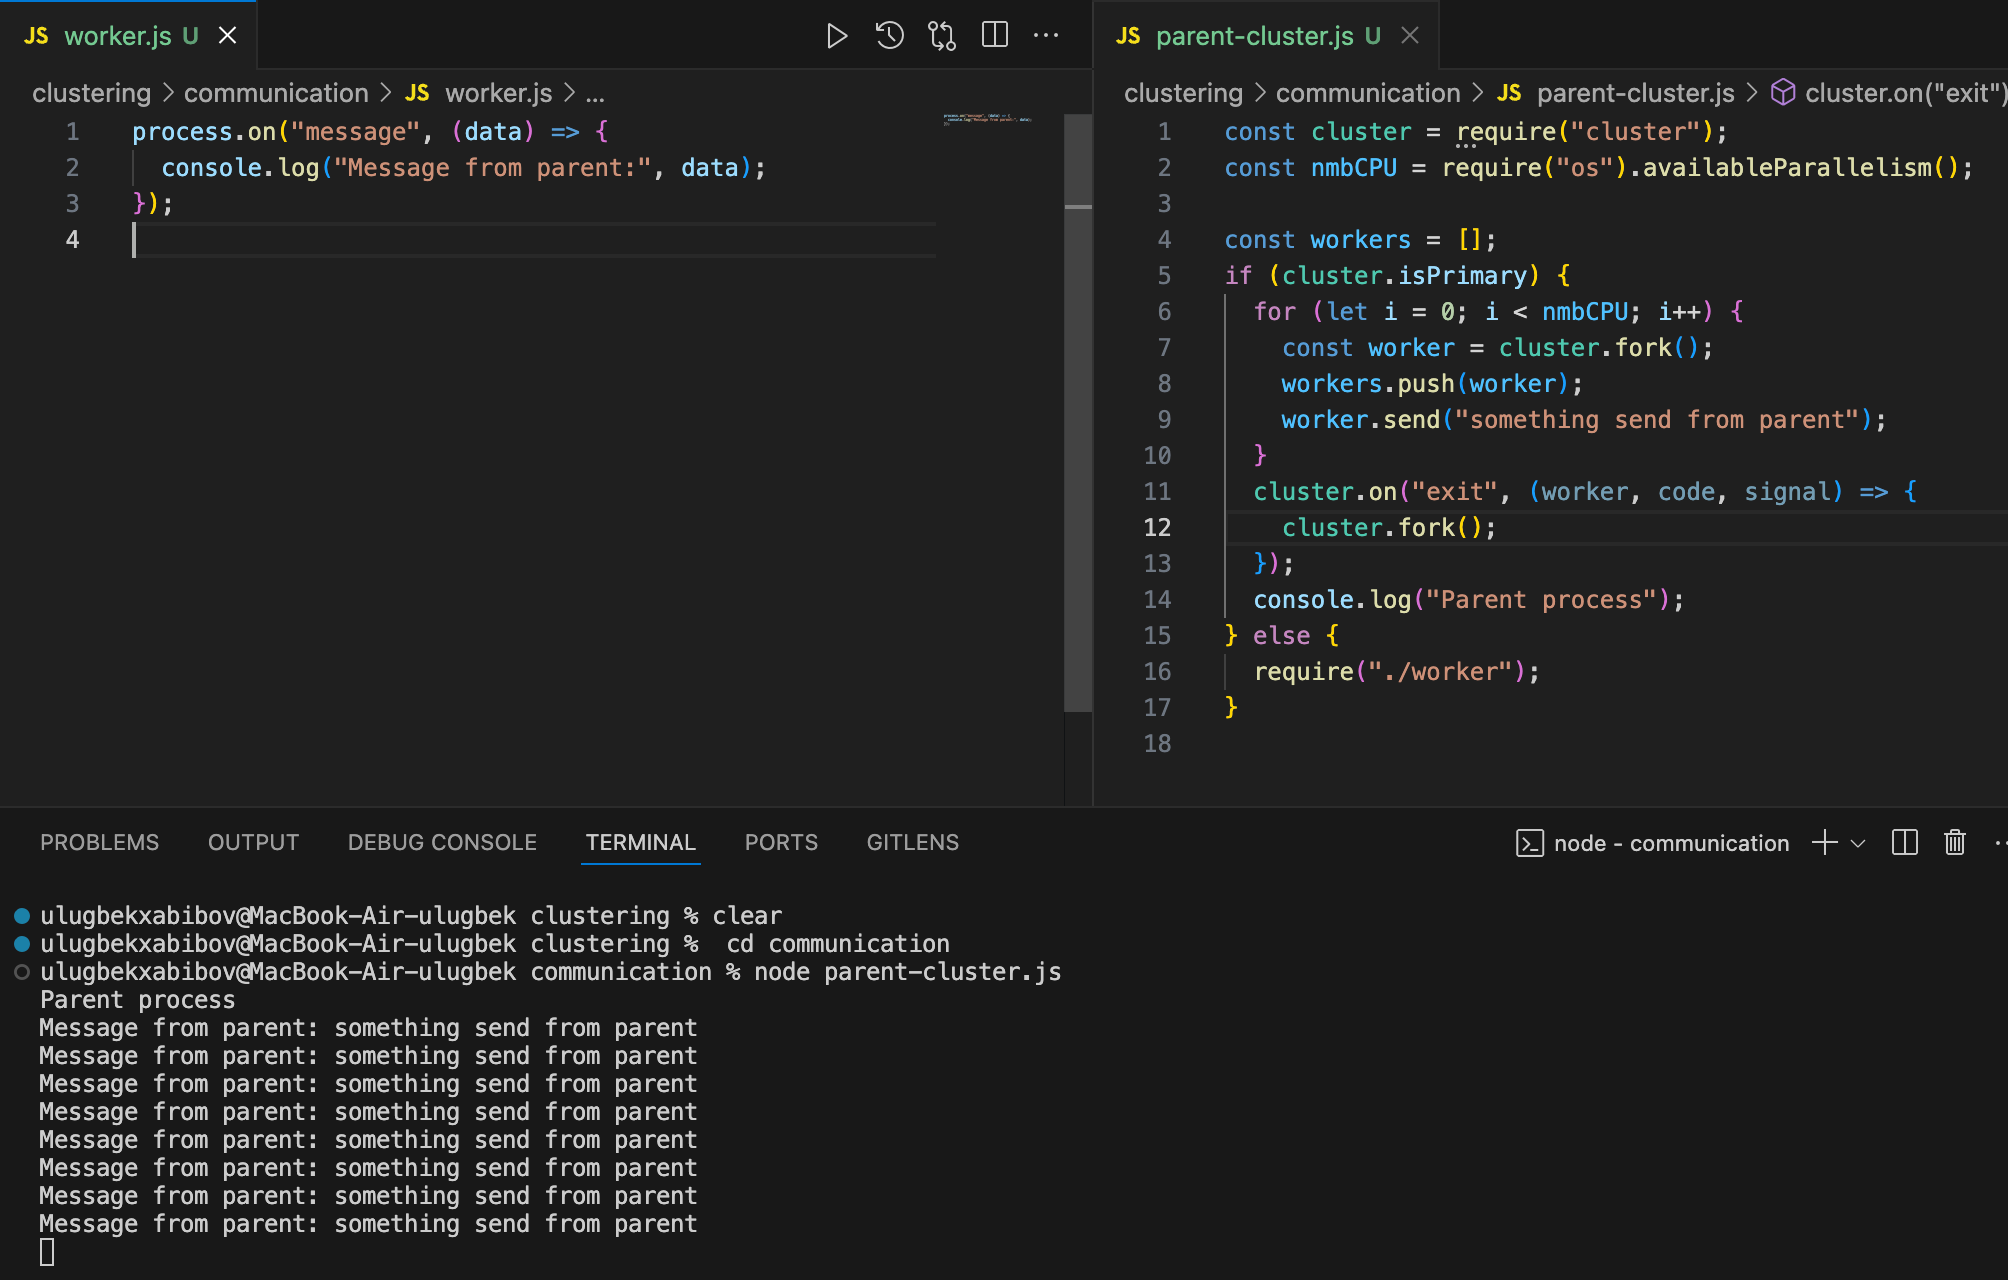This screenshot has height=1280, width=2008.
Task: Open changes compare icon in editor toolbar
Action: pos(942,36)
